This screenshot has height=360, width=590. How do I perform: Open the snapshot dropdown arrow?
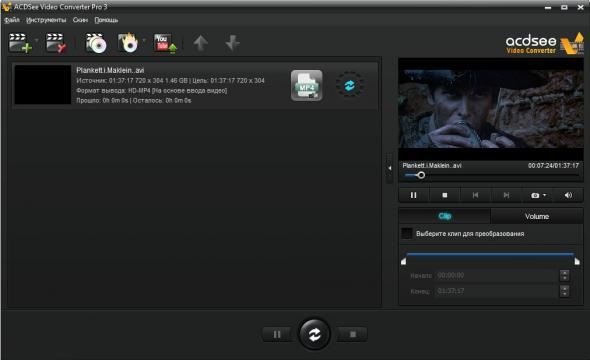544,195
